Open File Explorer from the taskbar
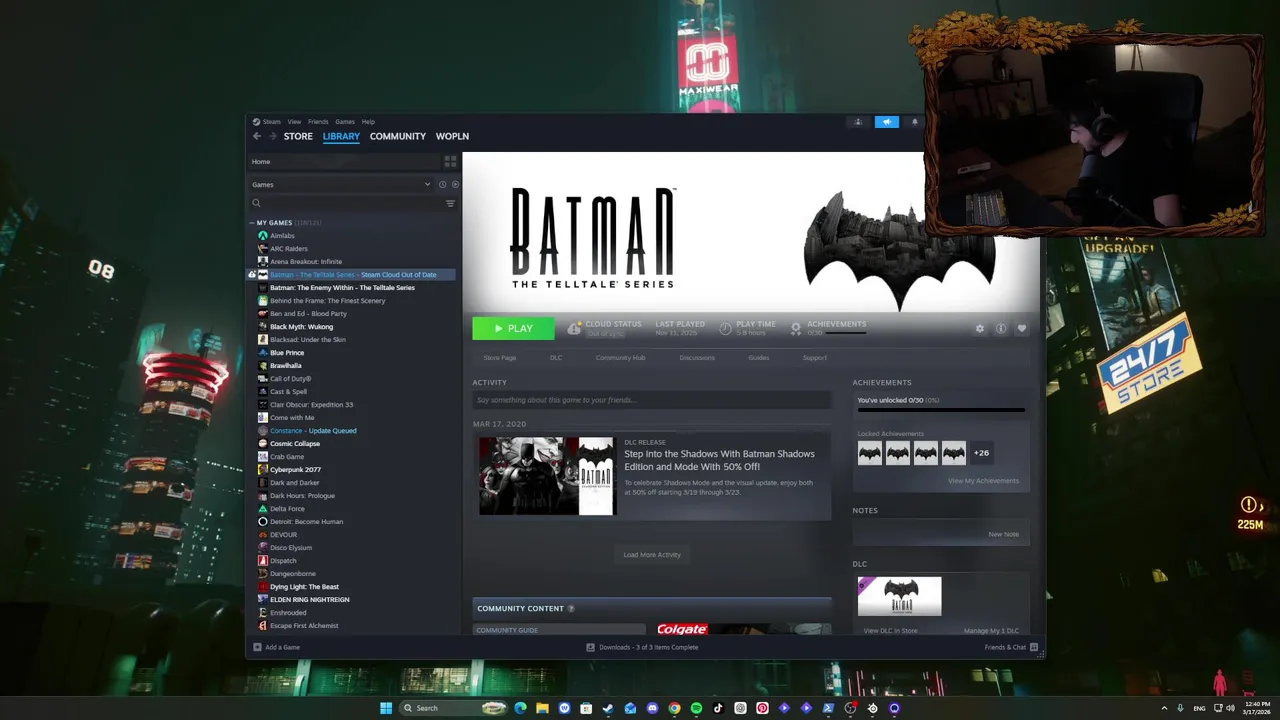The image size is (1280, 720). (542, 708)
